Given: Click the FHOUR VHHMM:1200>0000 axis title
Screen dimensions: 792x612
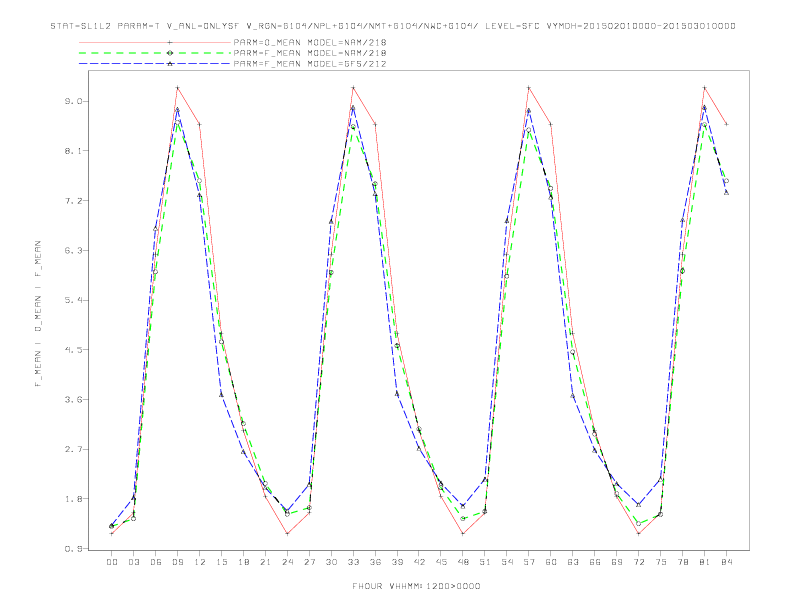Looking at the screenshot, I should pyautogui.click(x=416, y=586).
